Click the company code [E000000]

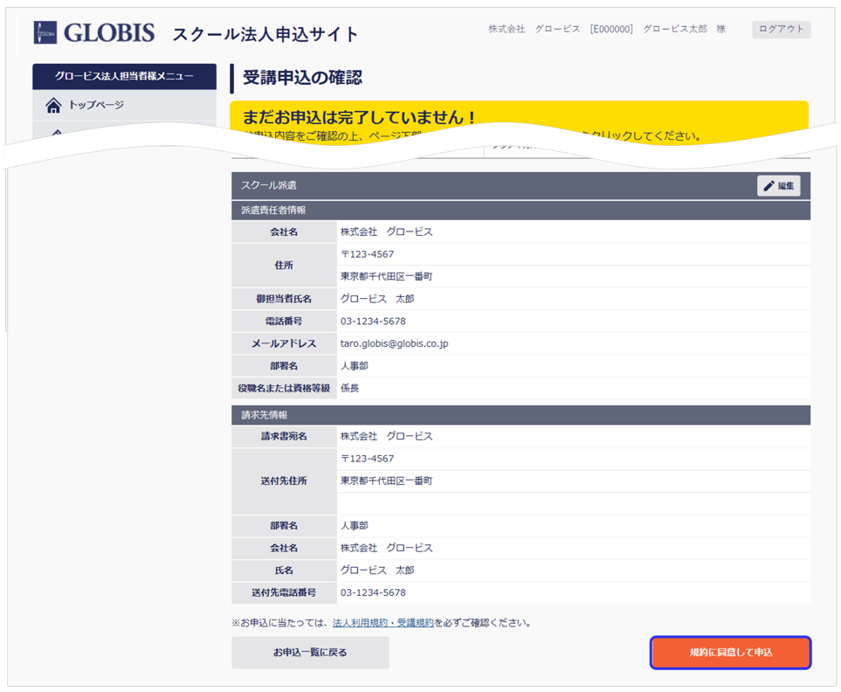click(611, 29)
